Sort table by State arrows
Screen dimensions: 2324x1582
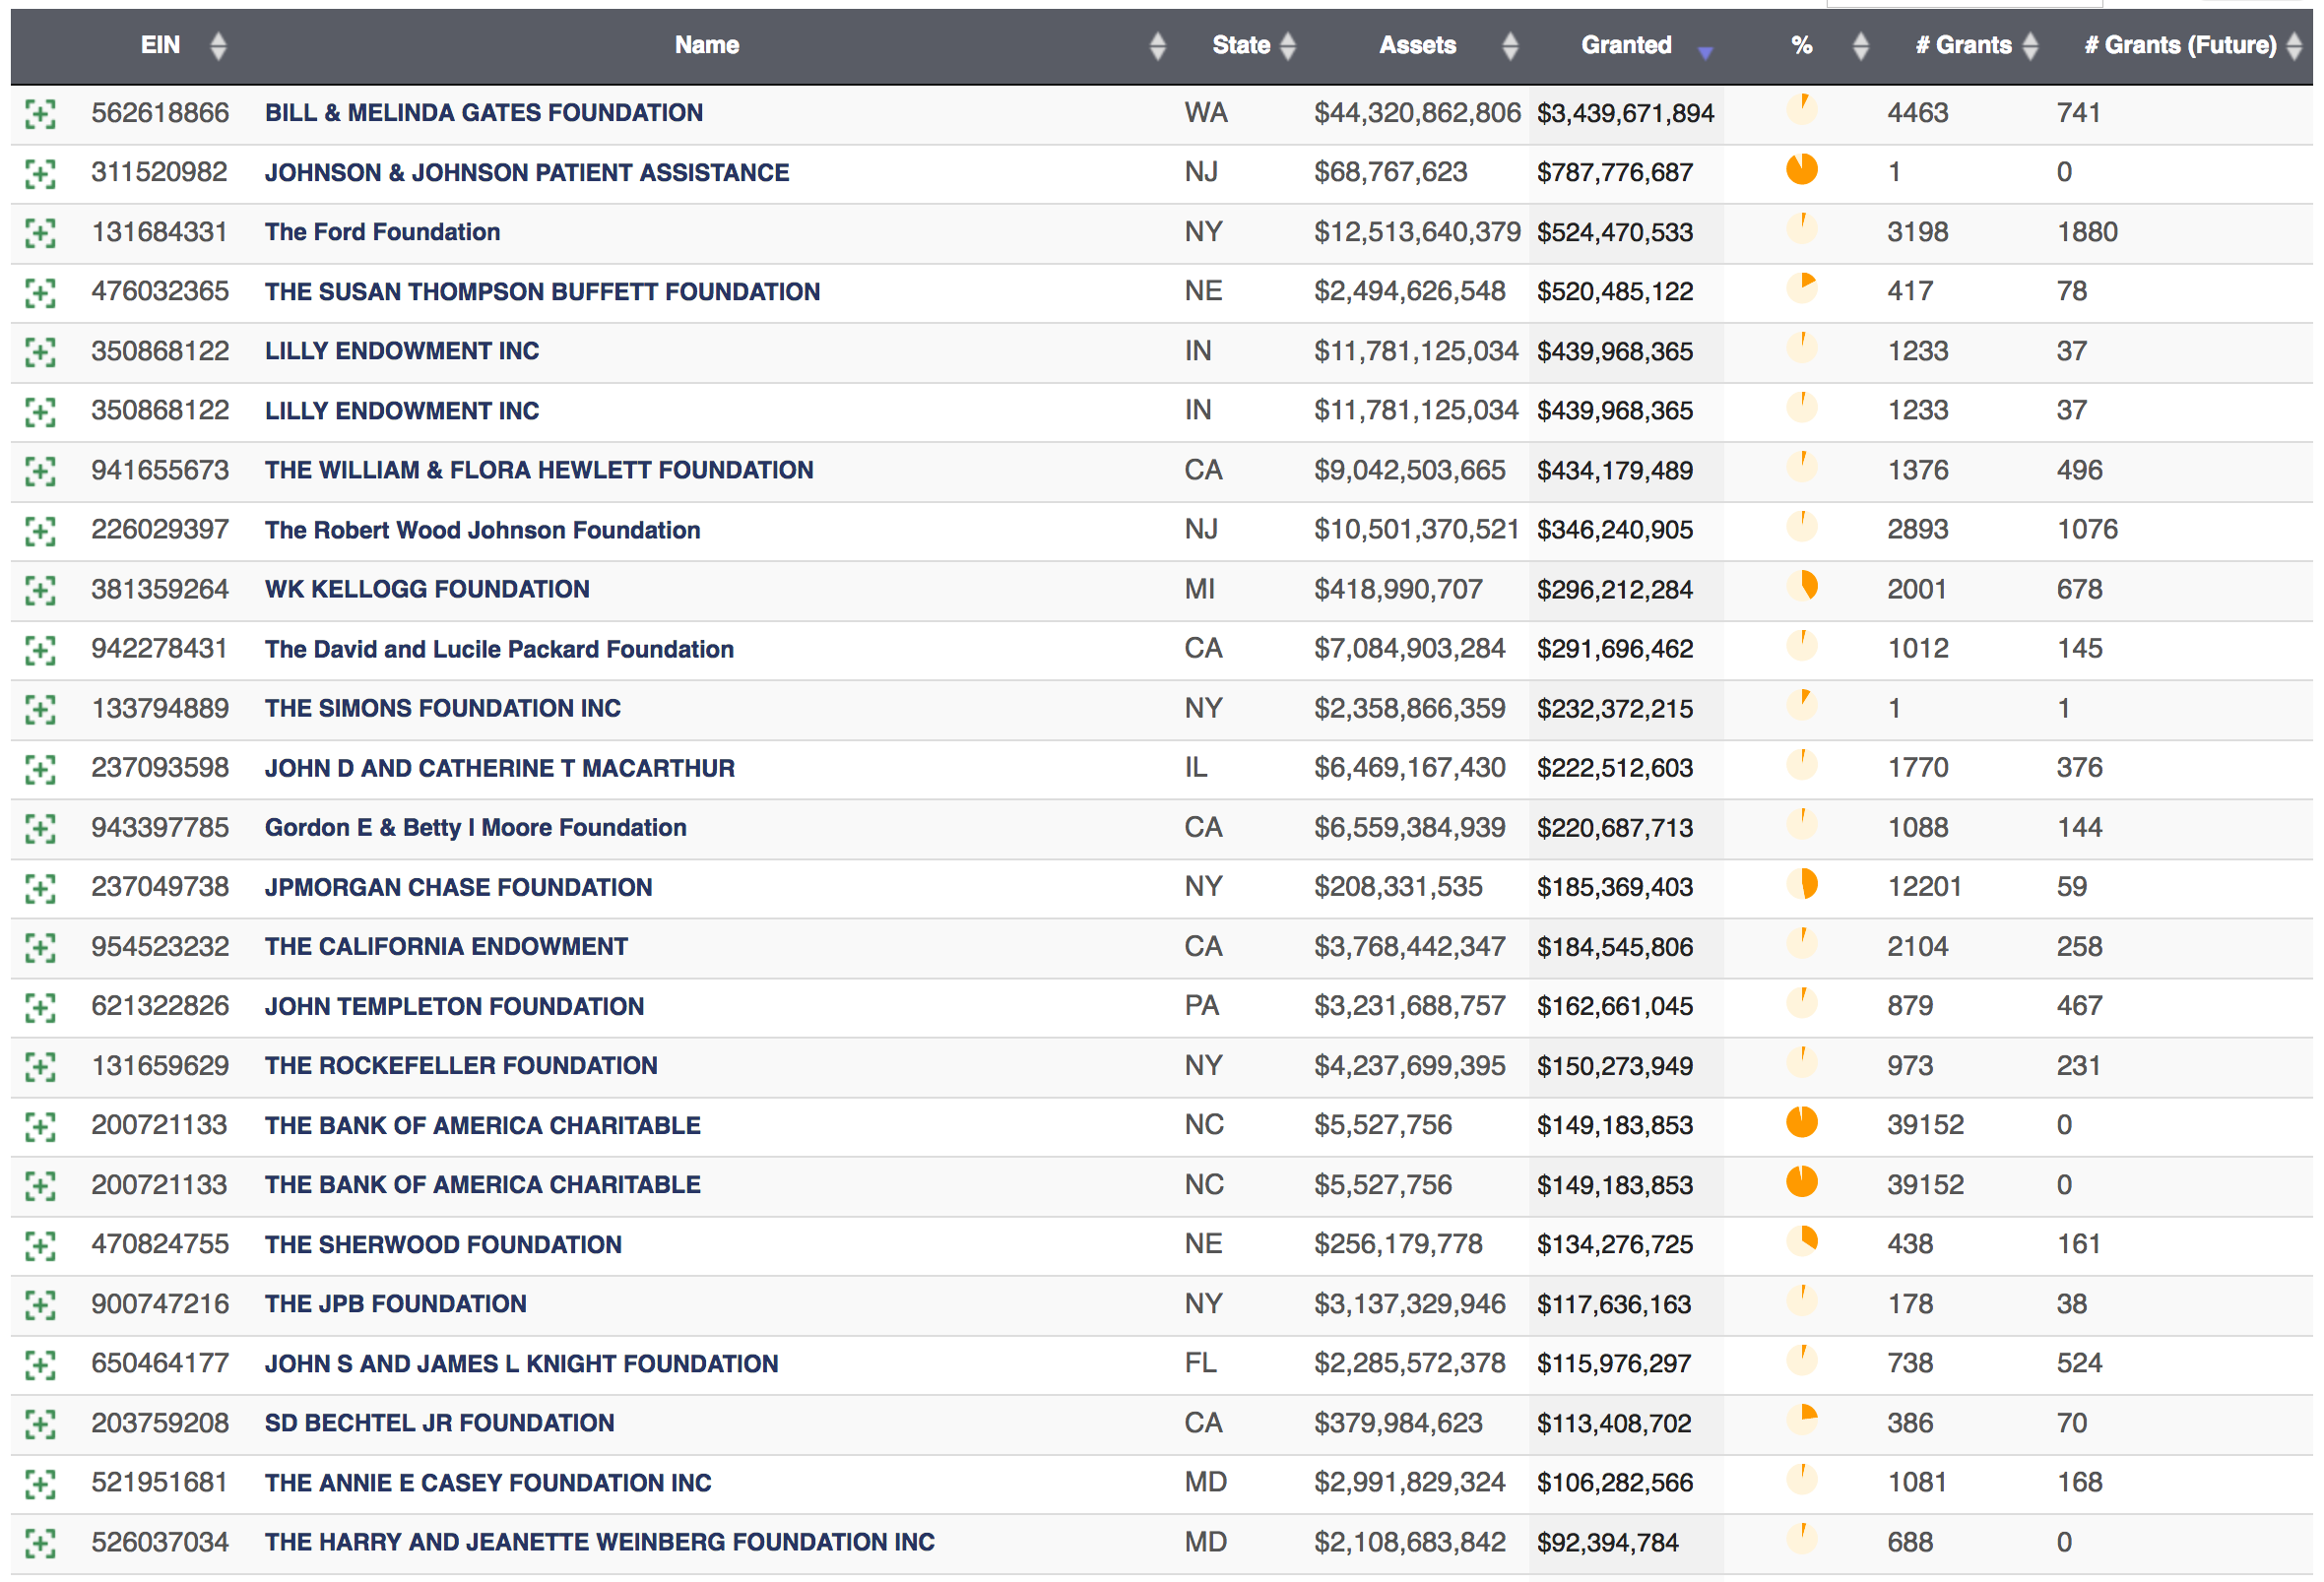(x=1288, y=46)
